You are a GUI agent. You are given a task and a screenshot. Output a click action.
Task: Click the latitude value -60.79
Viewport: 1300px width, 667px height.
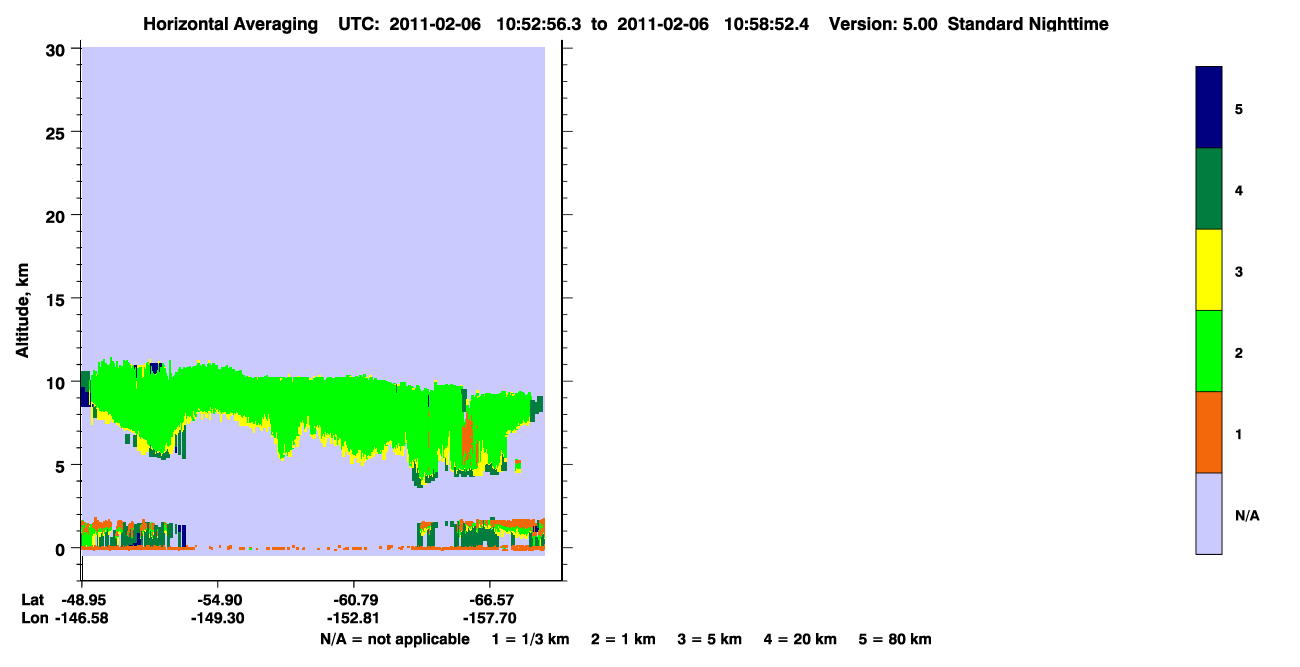tap(354, 599)
